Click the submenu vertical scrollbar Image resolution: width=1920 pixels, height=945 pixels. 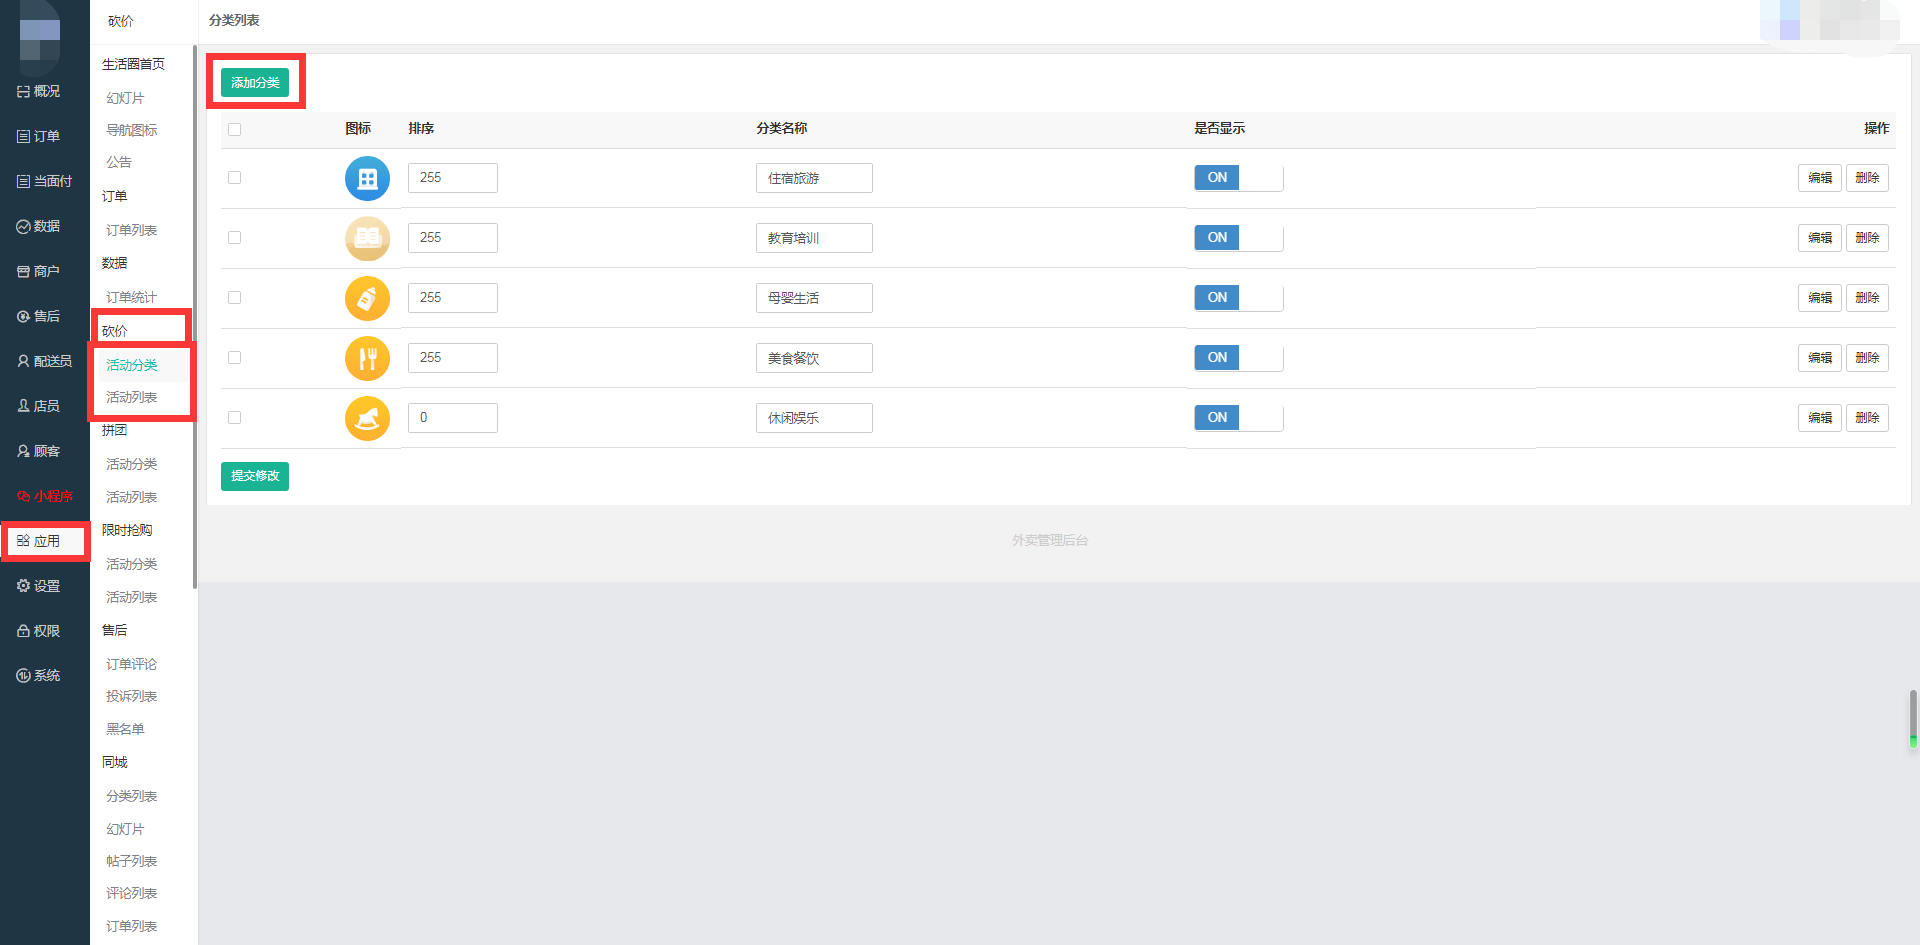195,315
